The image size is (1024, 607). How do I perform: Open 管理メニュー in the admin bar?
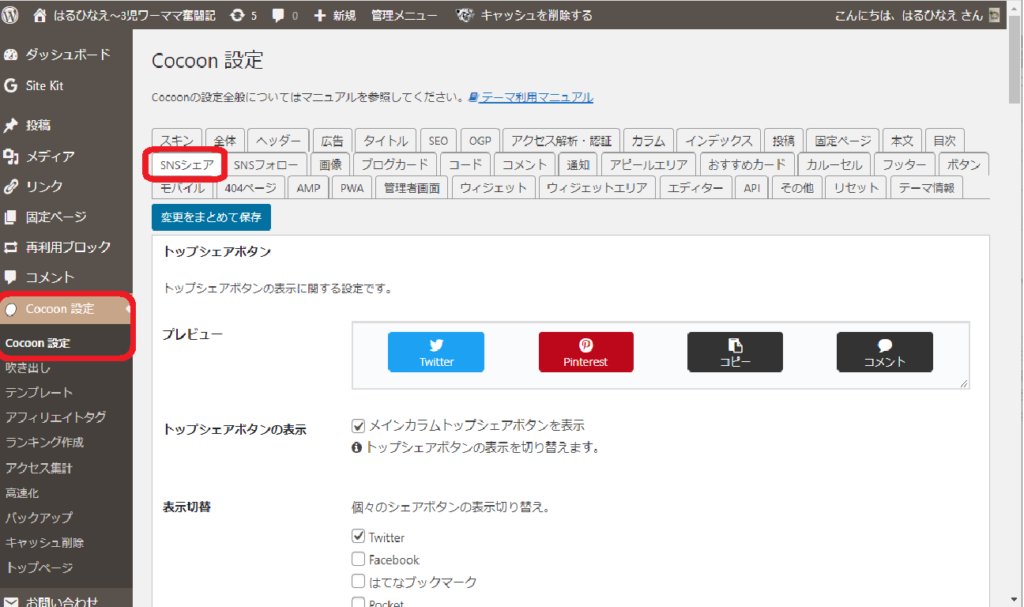[404, 15]
